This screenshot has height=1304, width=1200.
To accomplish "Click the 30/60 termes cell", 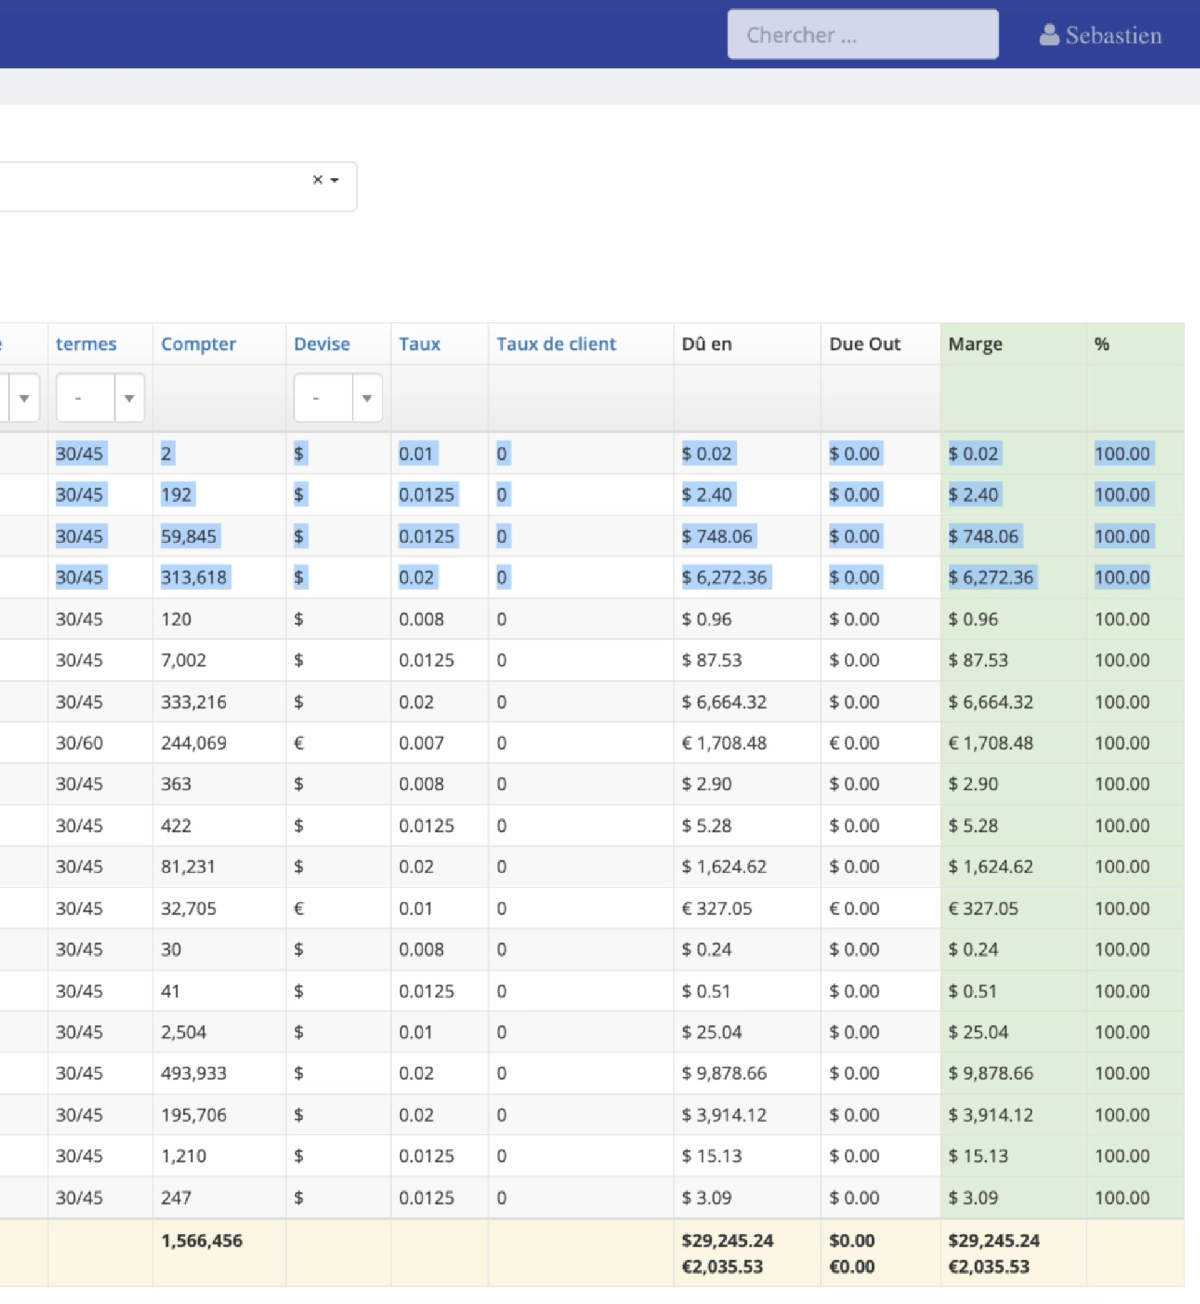I will (79, 743).
